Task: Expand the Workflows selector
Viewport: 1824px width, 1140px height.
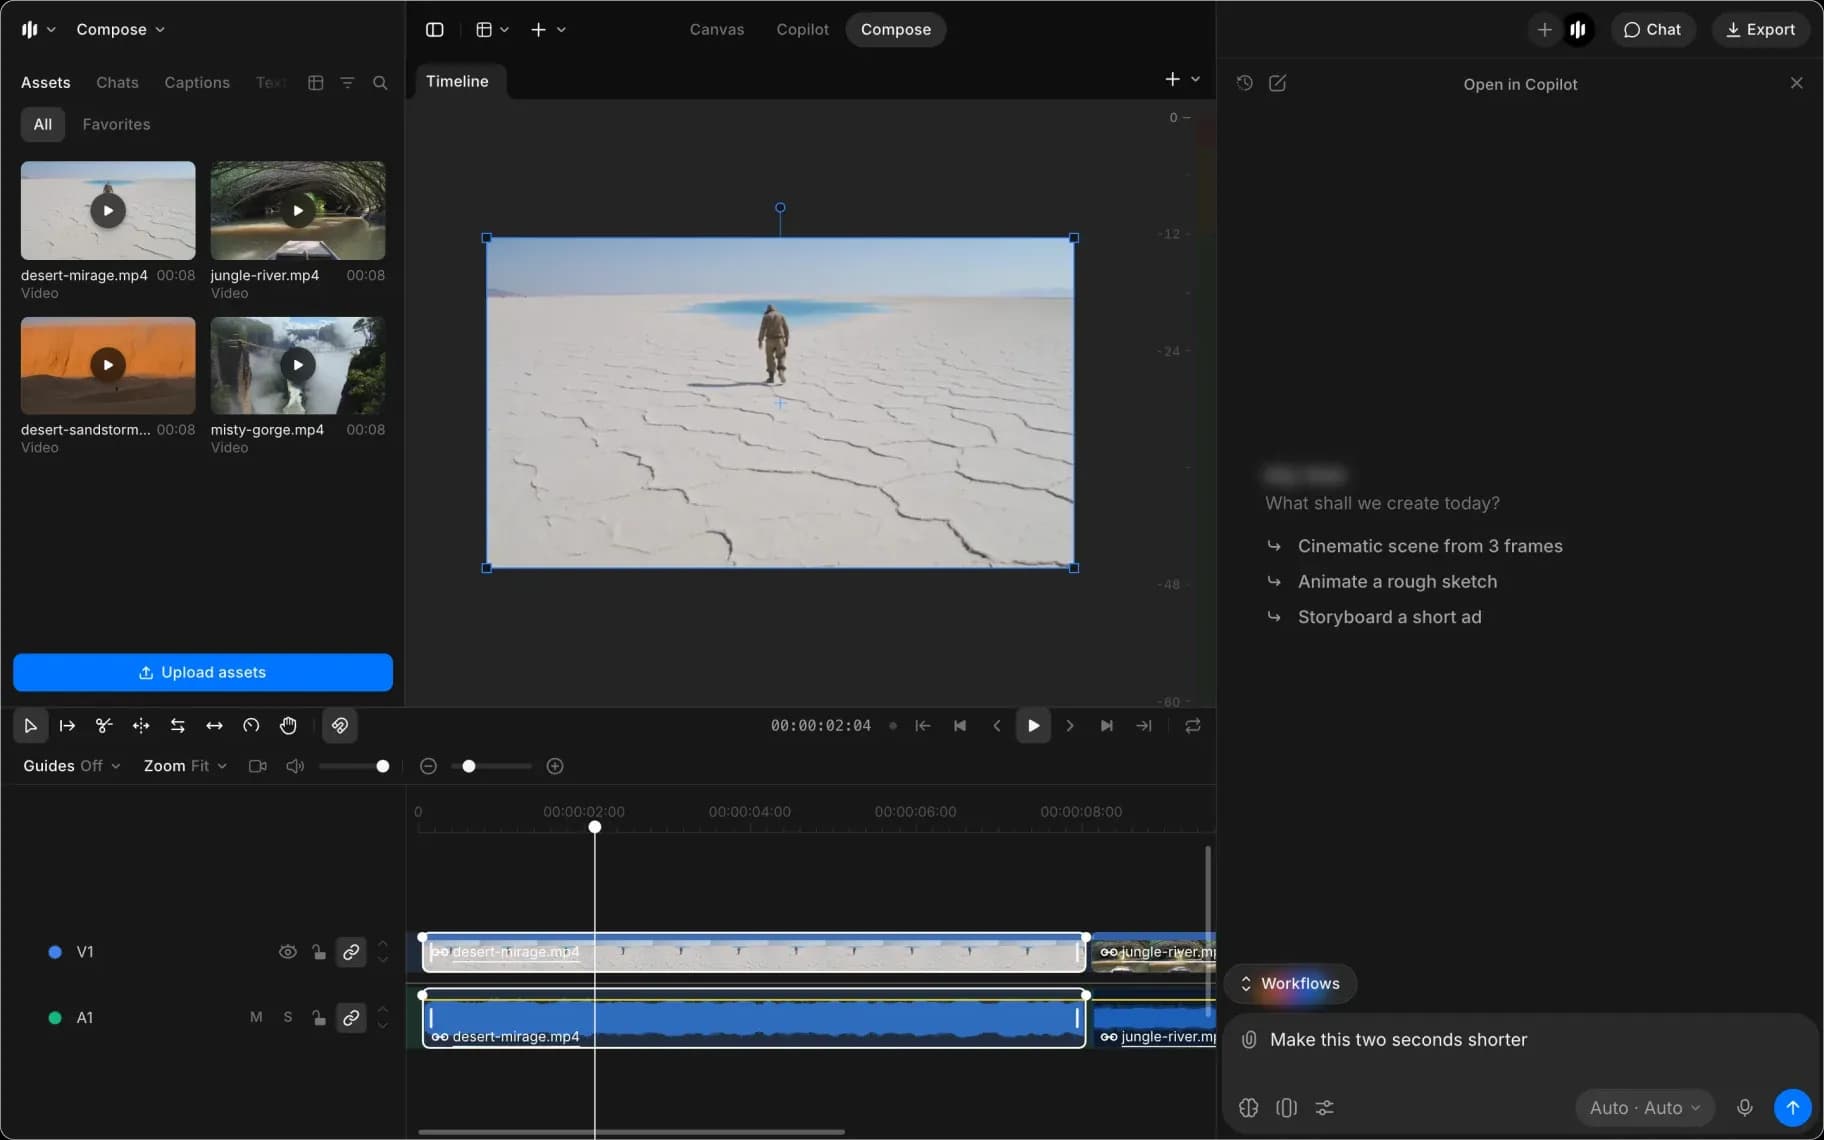Action: point(1290,984)
